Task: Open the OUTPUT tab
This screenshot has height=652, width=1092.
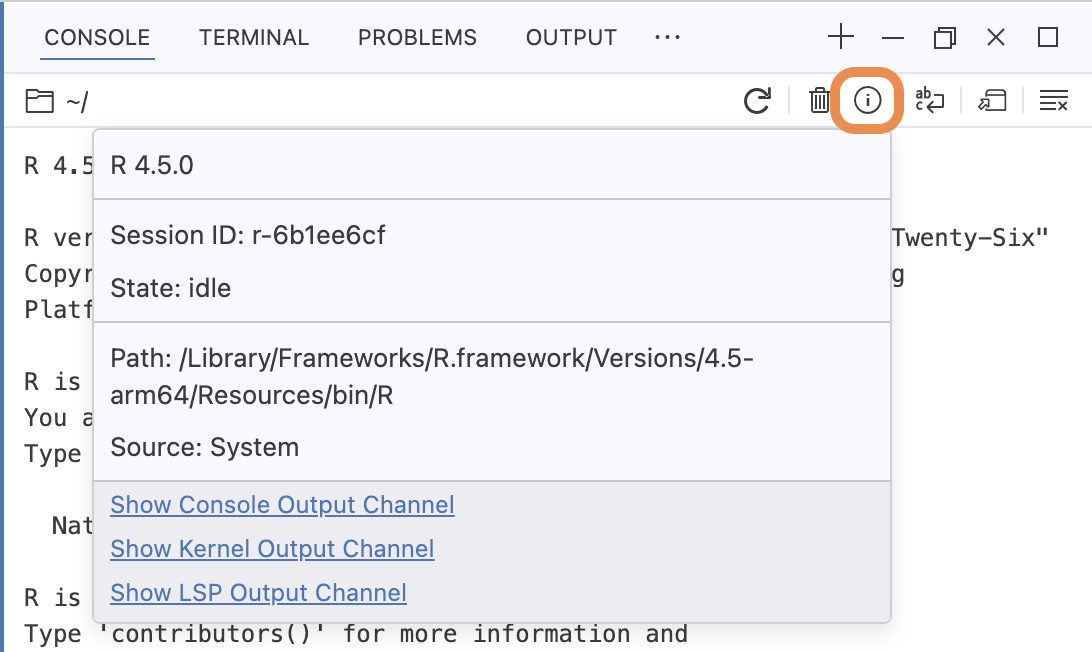Action: (x=571, y=38)
